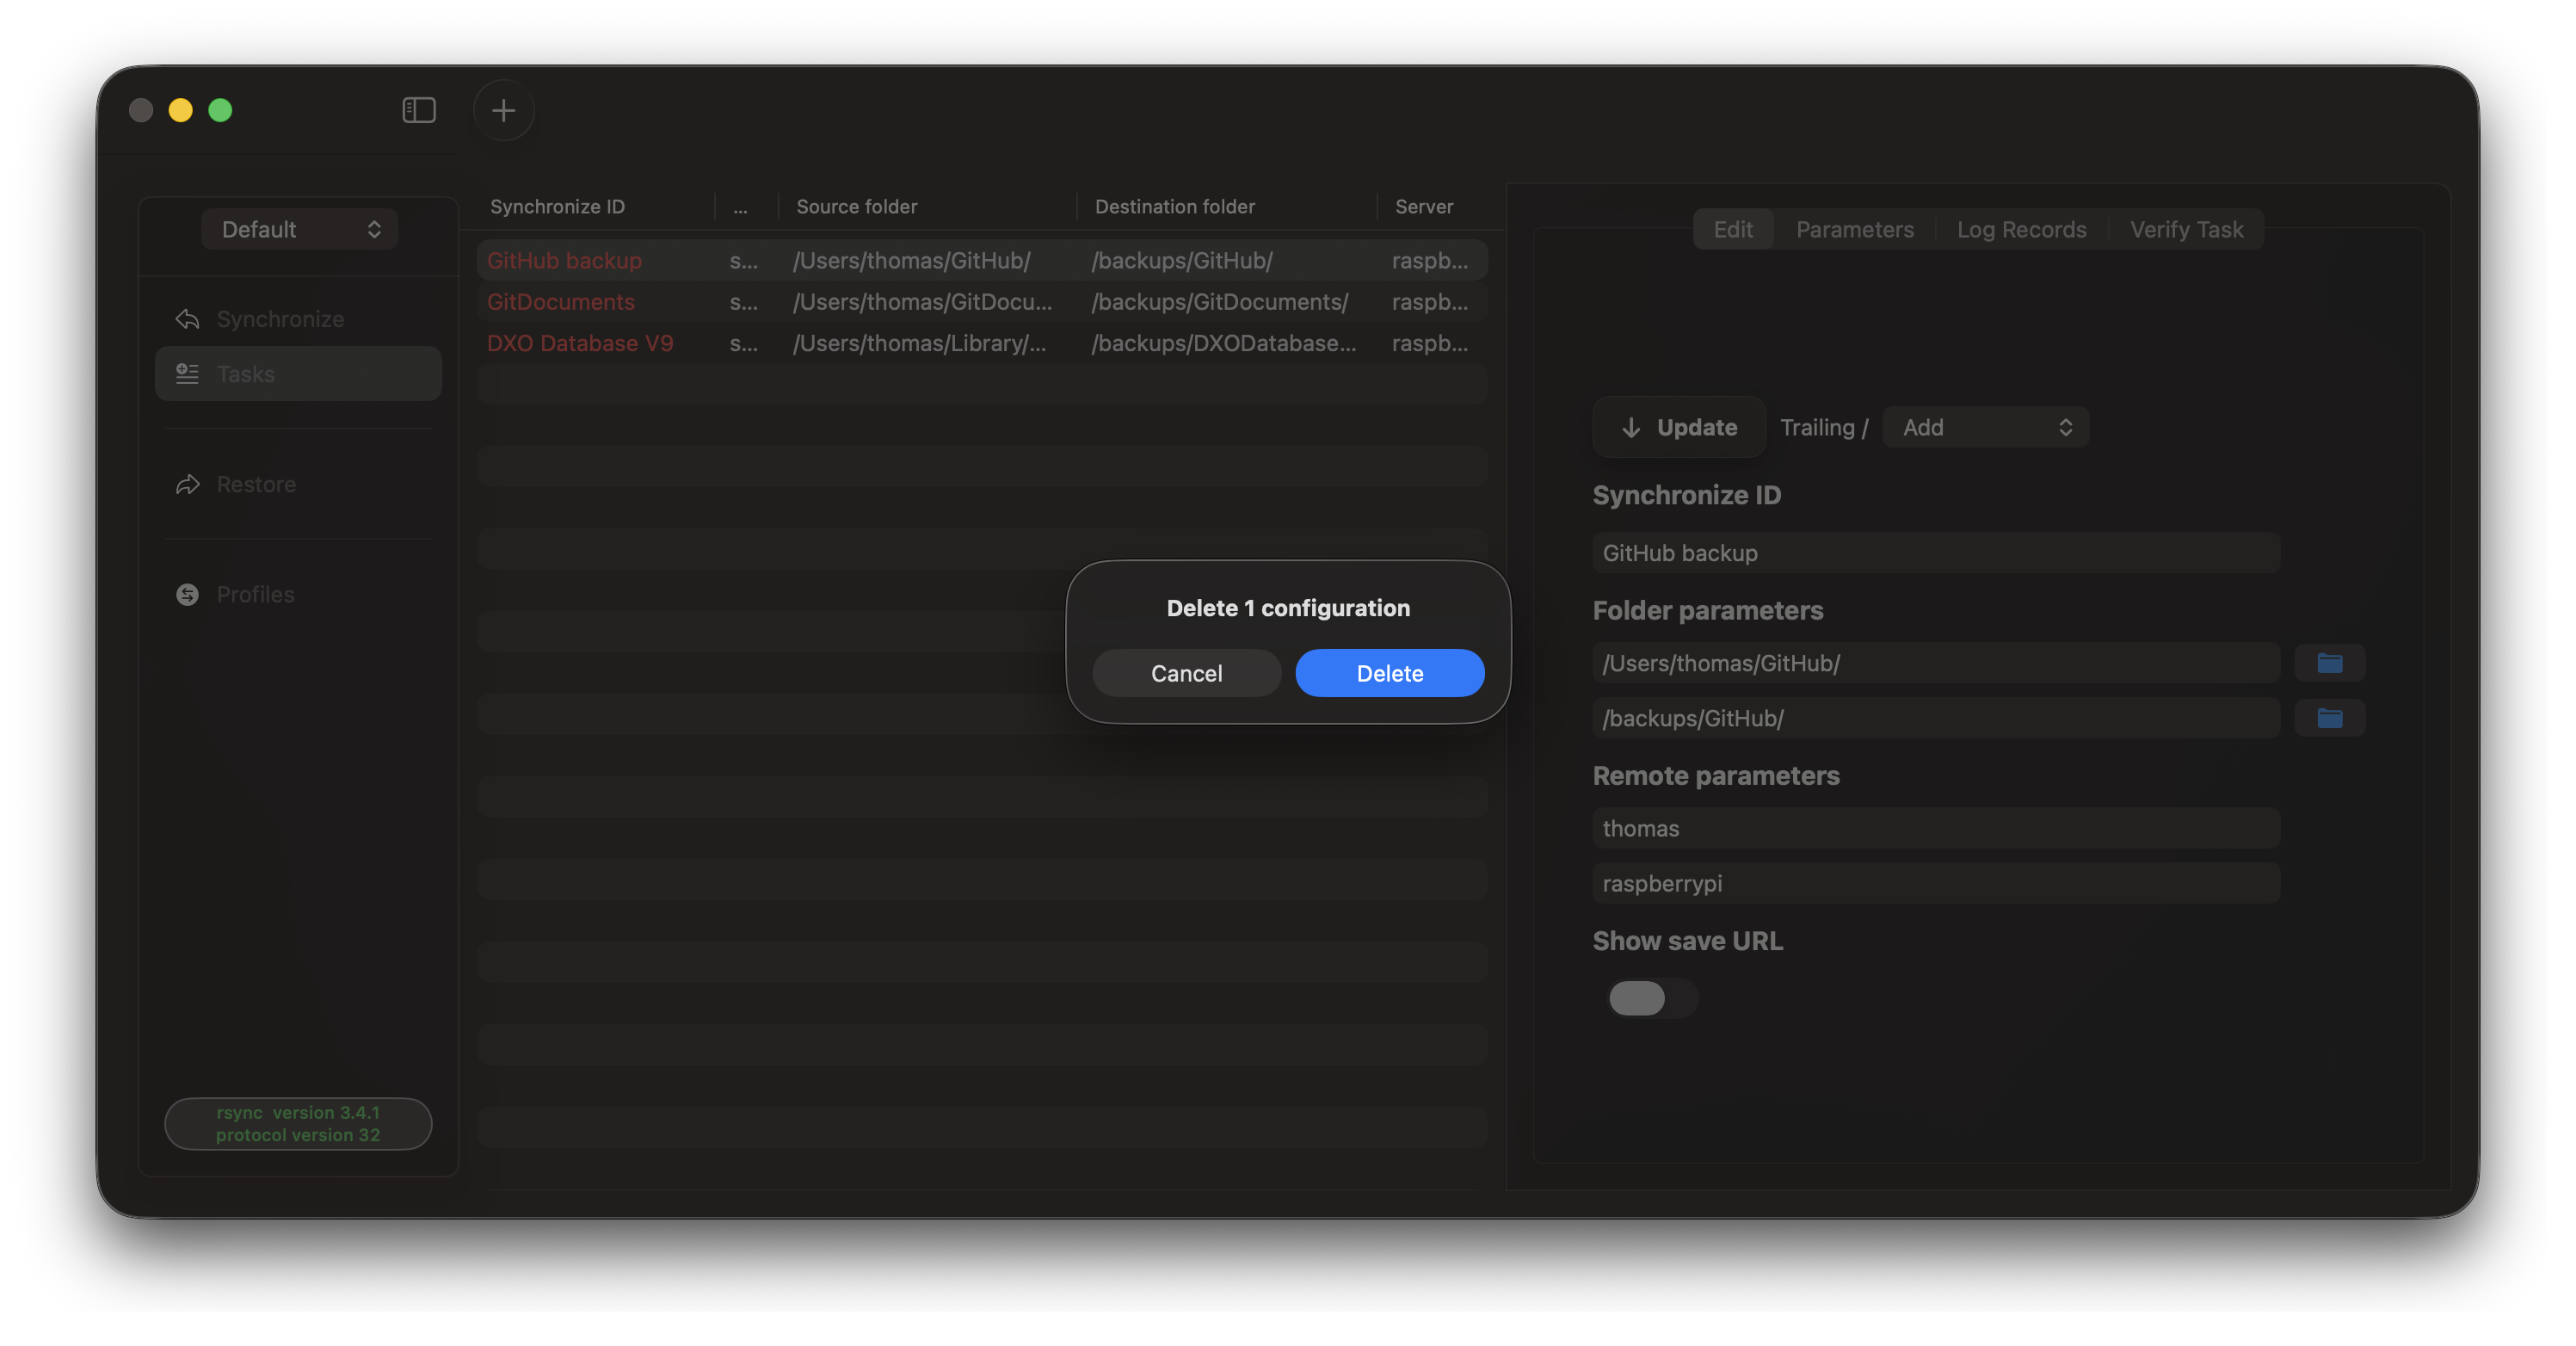2576x1346 pixels.
Task: Click the Synchronize arrow icon in sidebar
Action: pos(187,319)
